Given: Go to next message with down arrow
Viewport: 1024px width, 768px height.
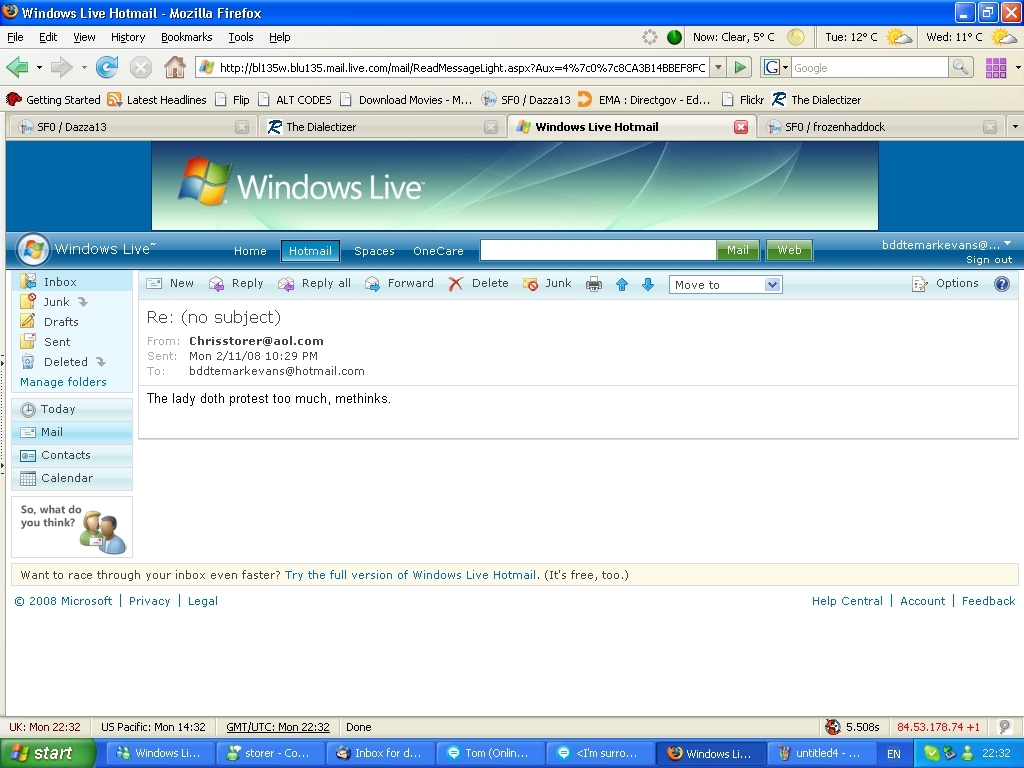Looking at the screenshot, I should pyautogui.click(x=648, y=284).
